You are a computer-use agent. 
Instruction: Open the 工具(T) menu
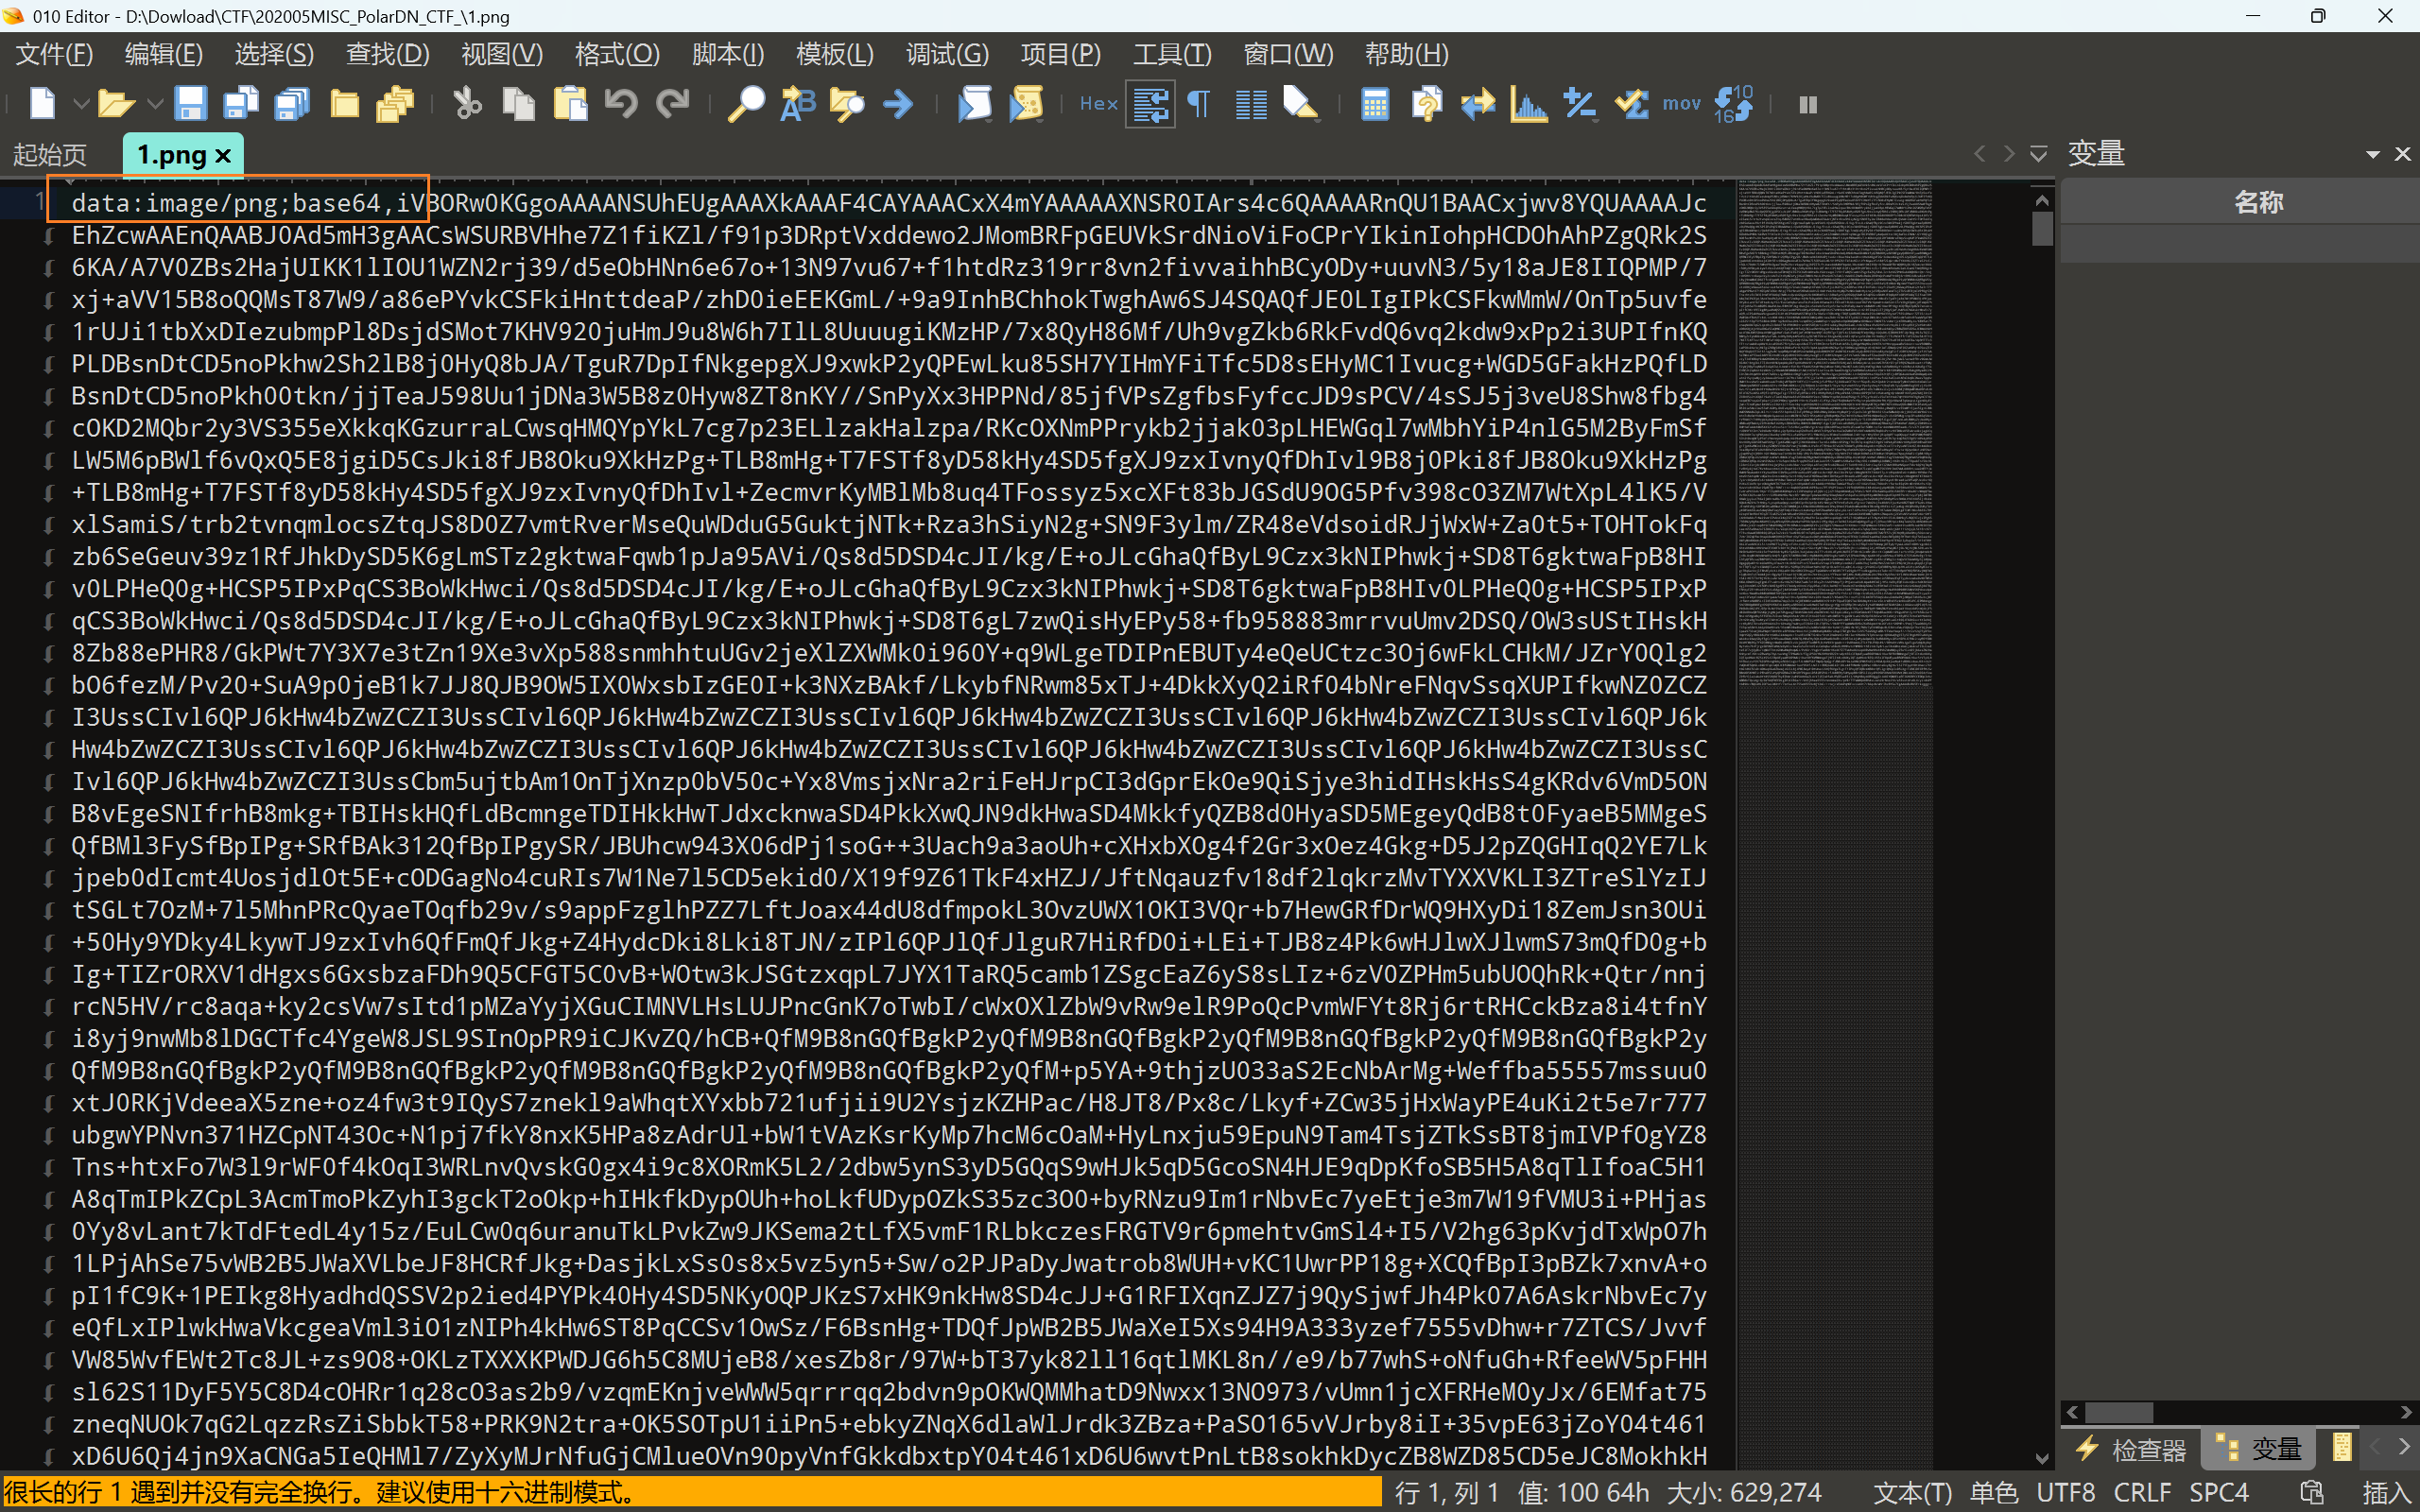coord(1172,54)
